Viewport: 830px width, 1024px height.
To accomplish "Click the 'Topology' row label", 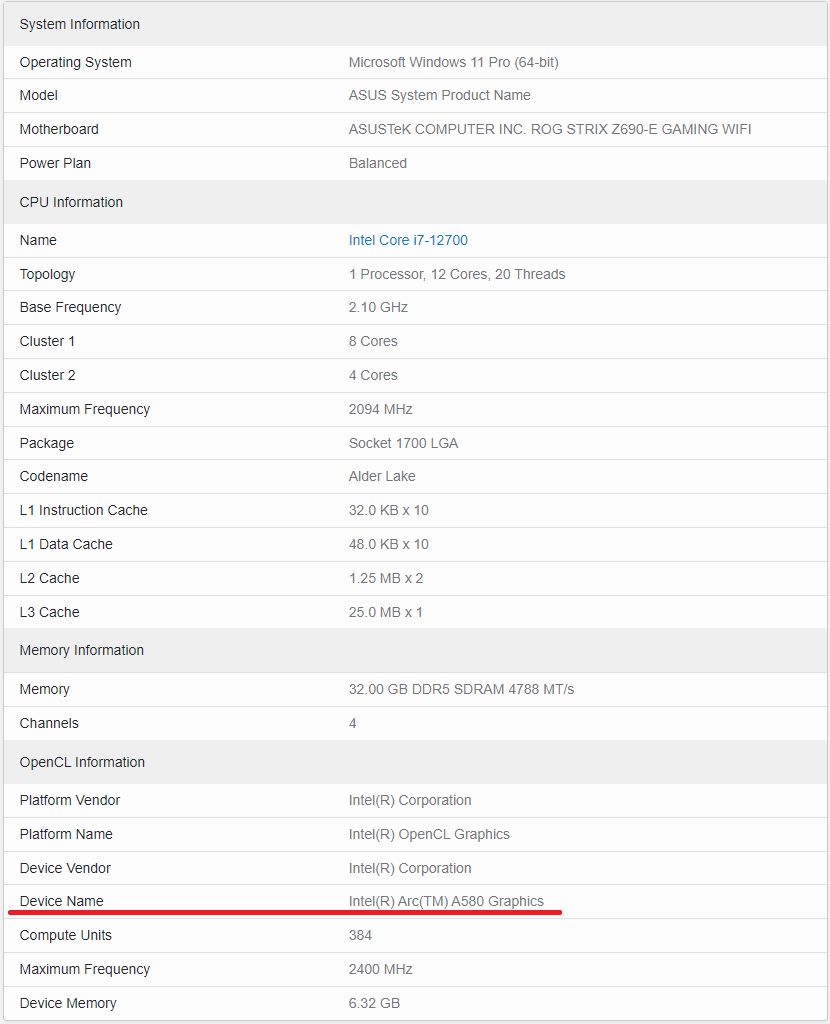I will pos(48,274).
